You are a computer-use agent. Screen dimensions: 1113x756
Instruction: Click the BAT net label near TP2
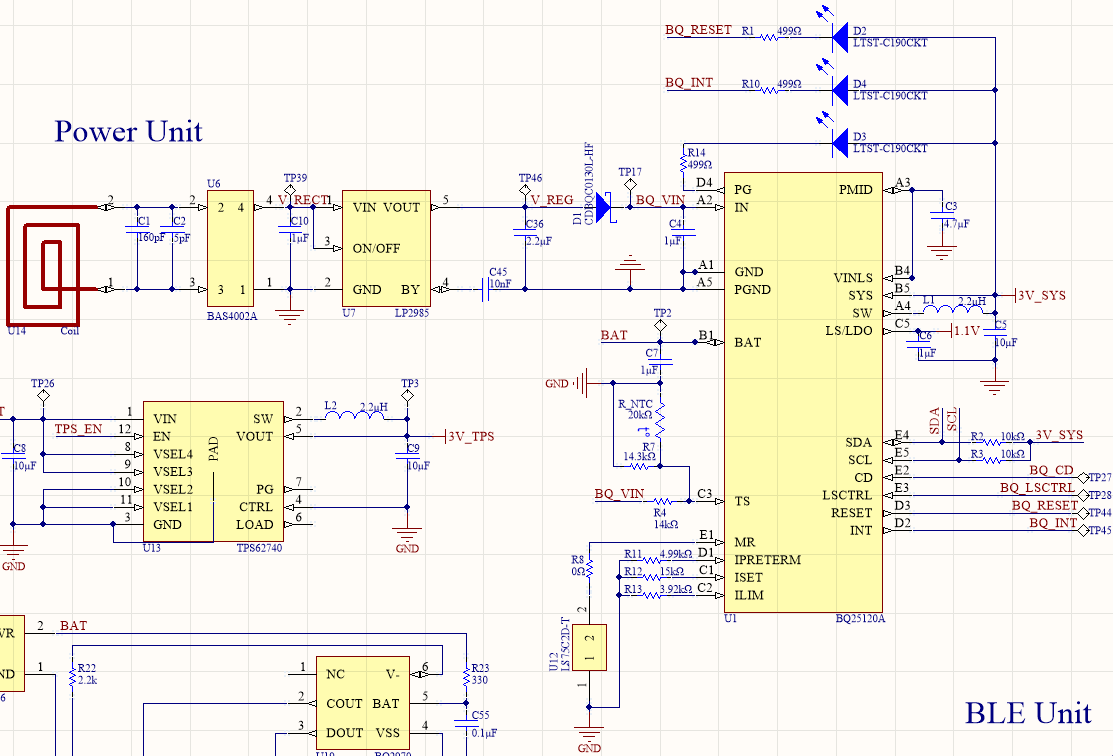(614, 335)
